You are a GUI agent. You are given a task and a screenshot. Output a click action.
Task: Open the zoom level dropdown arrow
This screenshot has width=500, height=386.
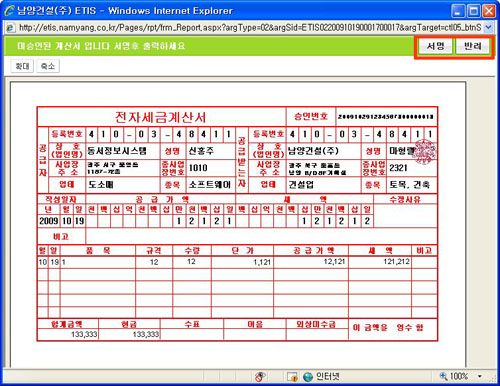tap(480, 376)
